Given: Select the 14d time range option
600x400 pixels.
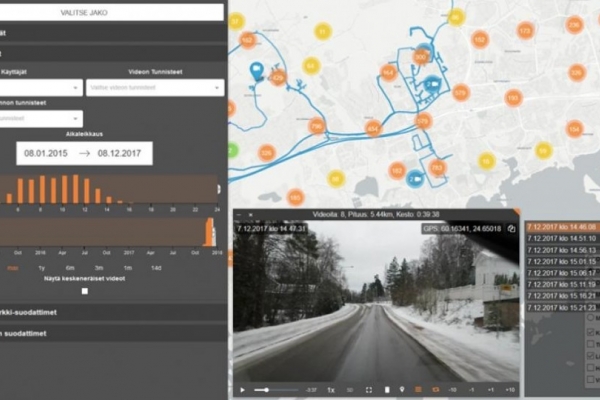Looking at the screenshot, I should click(156, 268).
